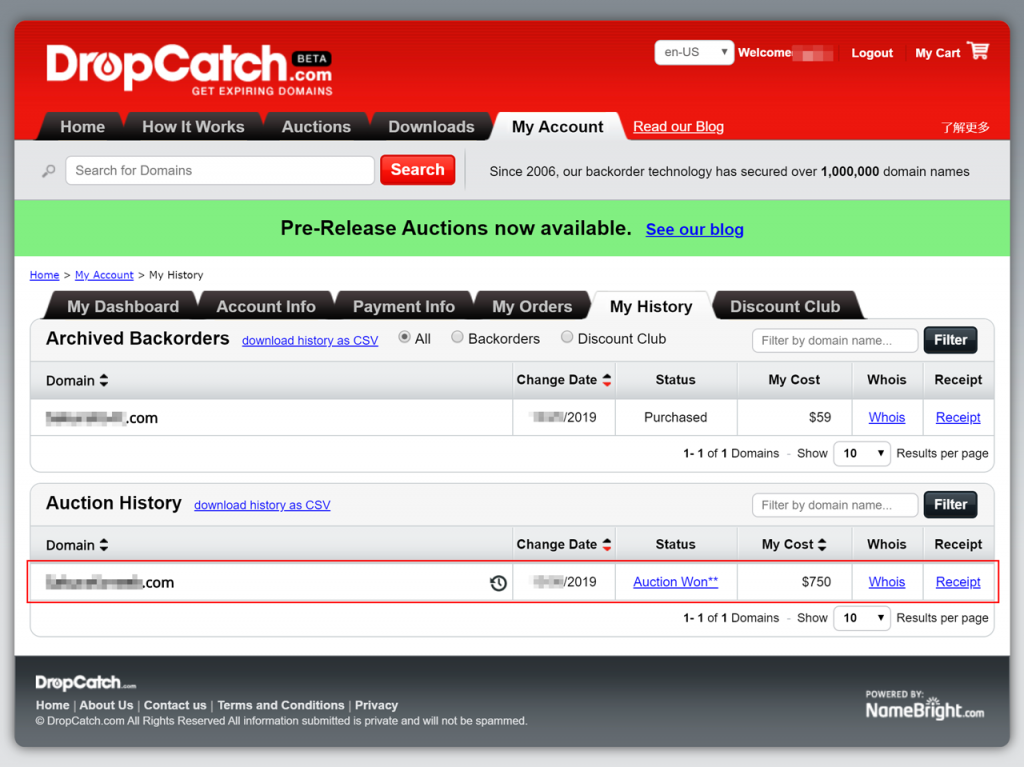This screenshot has width=1024, height=767.
Task: Click footer About Us link
Action: [106, 706]
